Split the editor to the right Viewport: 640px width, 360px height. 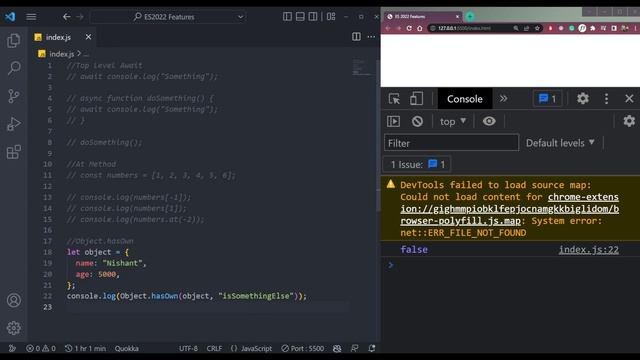356,37
